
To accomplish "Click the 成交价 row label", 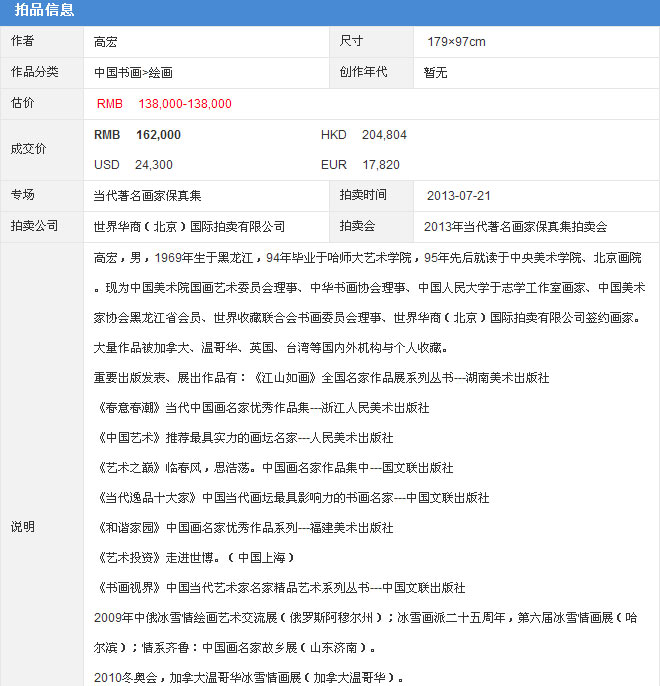I will tap(28, 149).
